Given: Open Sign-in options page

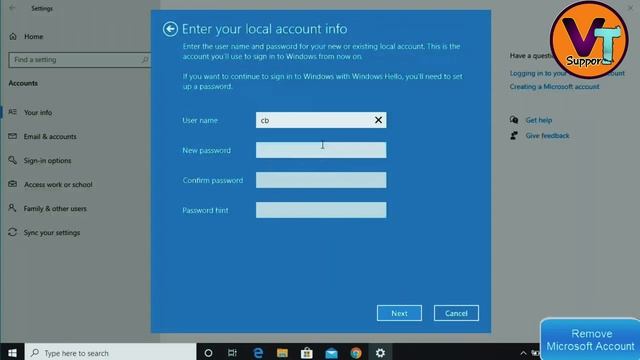Looking at the screenshot, I should 47,160.
